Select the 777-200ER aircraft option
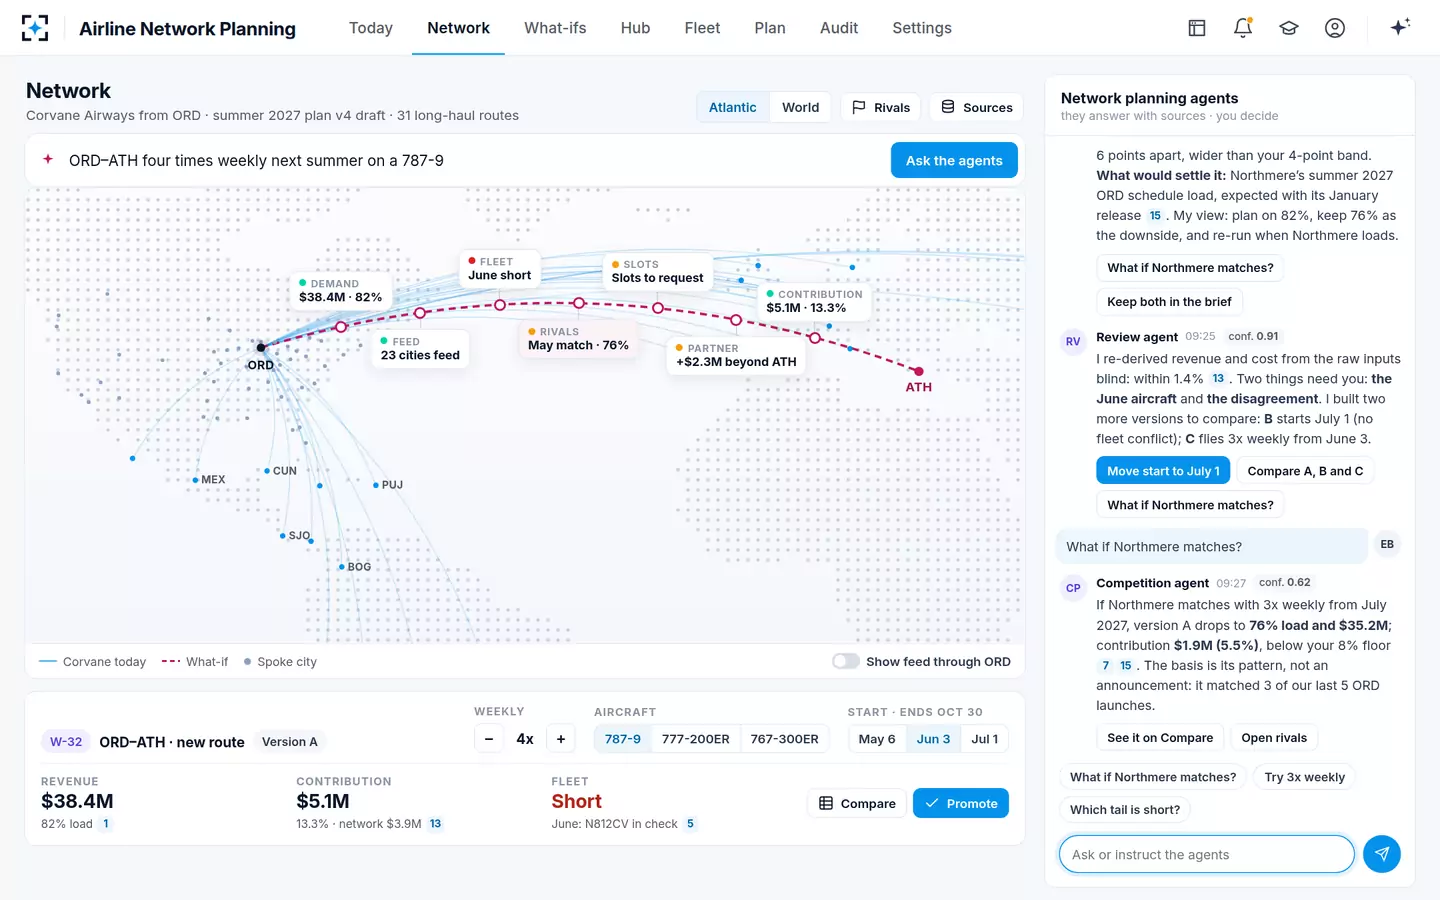Image resolution: width=1440 pixels, height=900 pixels. click(695, 739)
